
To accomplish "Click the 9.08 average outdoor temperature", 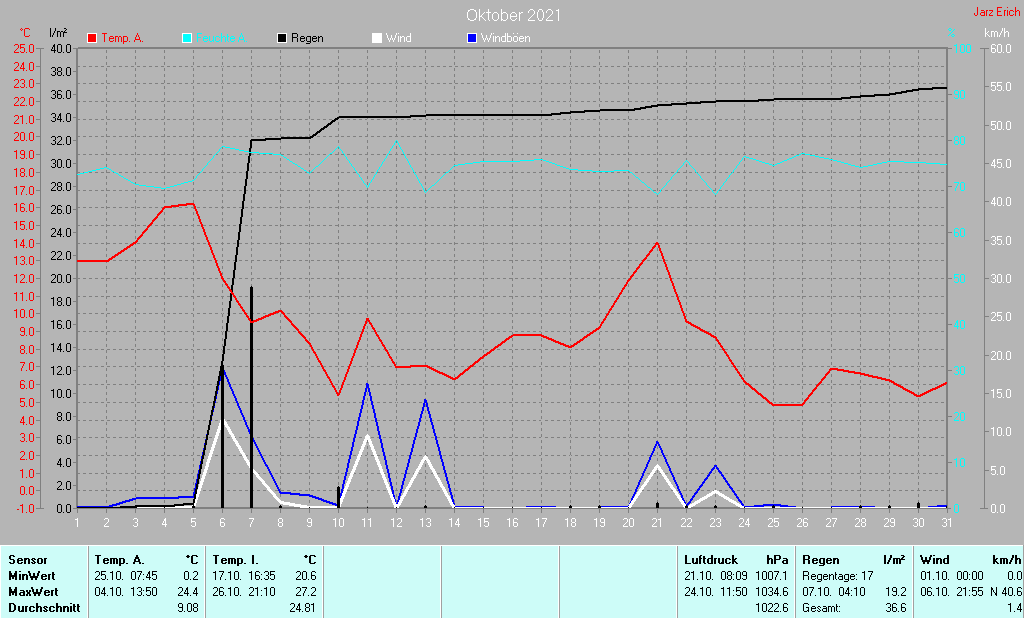I will point(188,608).
